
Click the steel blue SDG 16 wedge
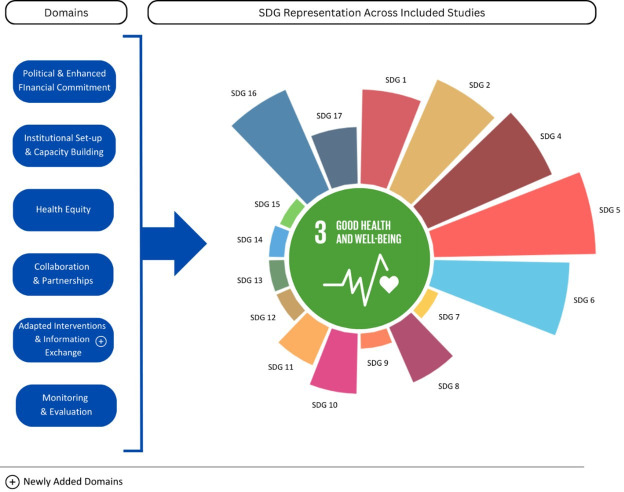point(281,145)
